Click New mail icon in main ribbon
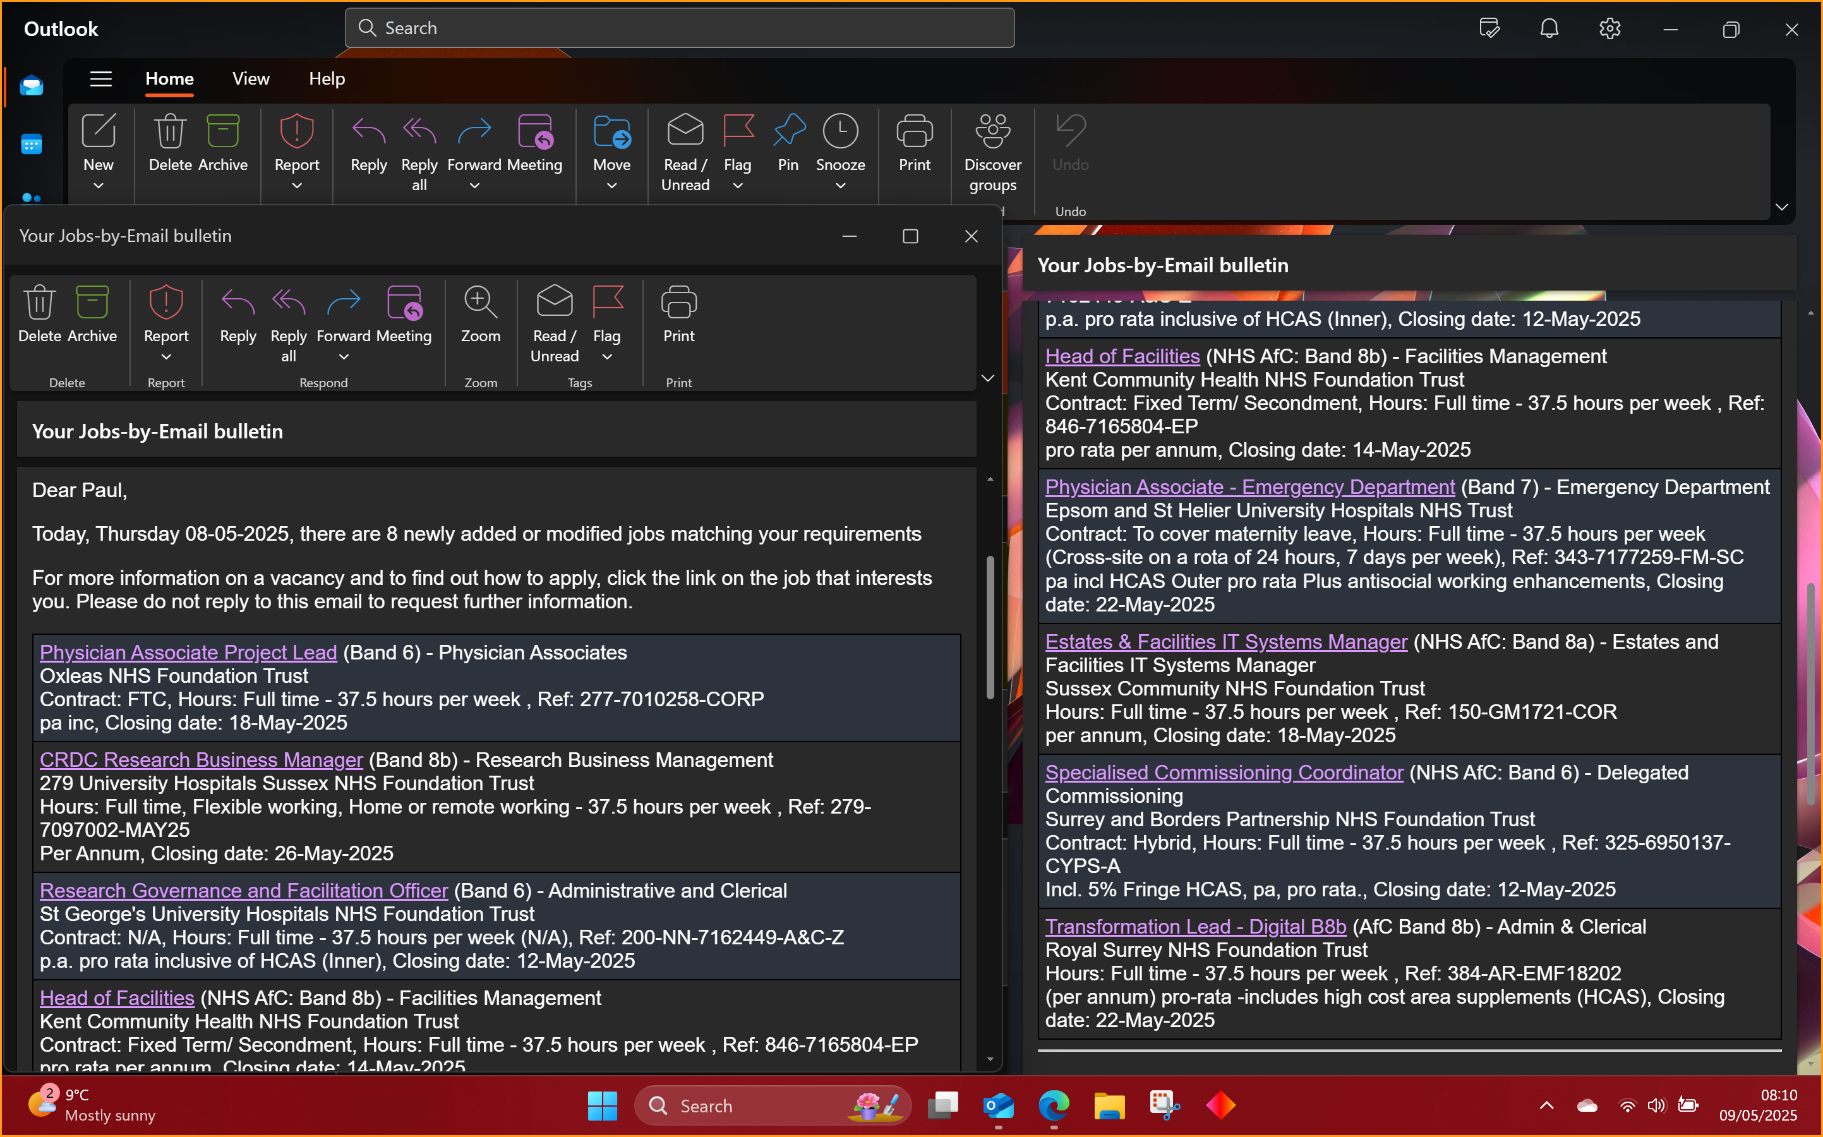The width and height of the screenshot is (1823, 1137). coord(98,132)
